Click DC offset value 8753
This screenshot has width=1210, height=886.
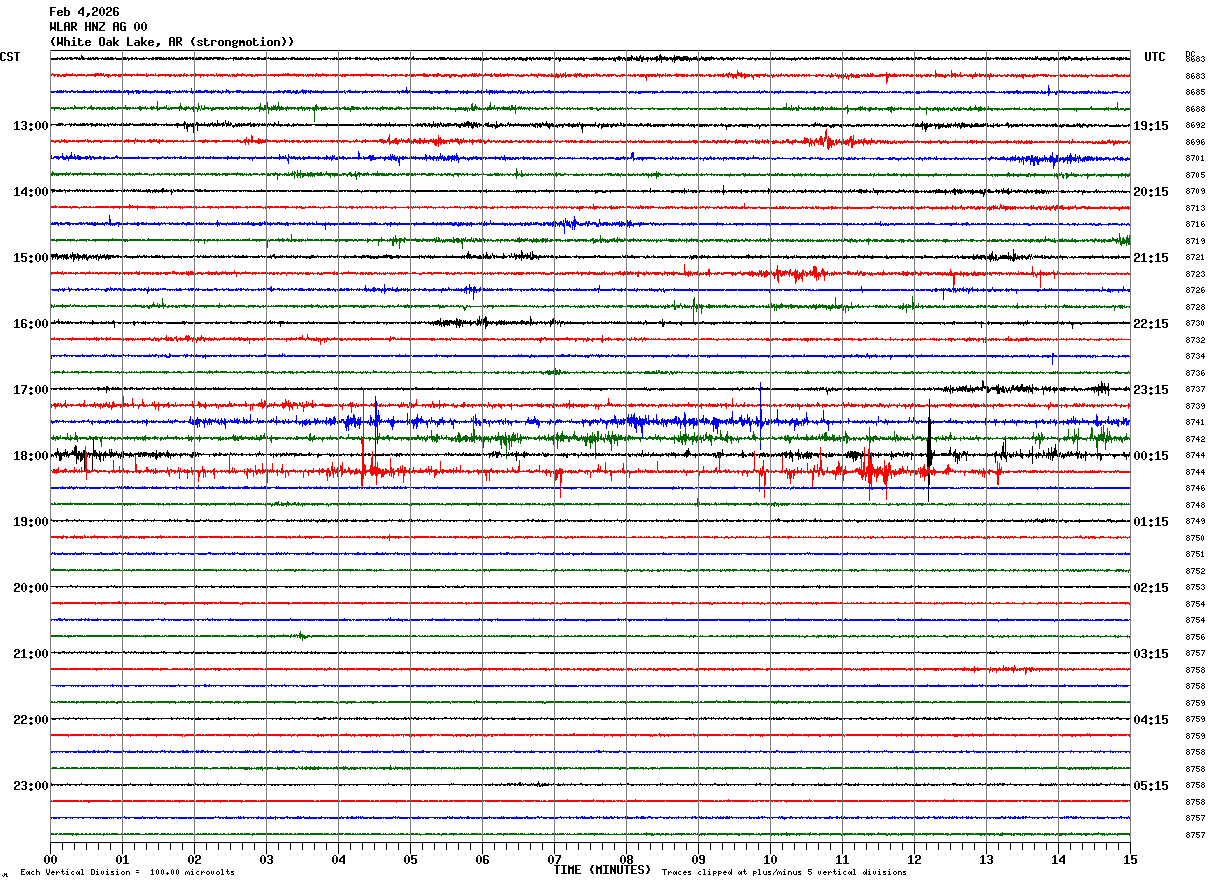[x=1195, y=588]
